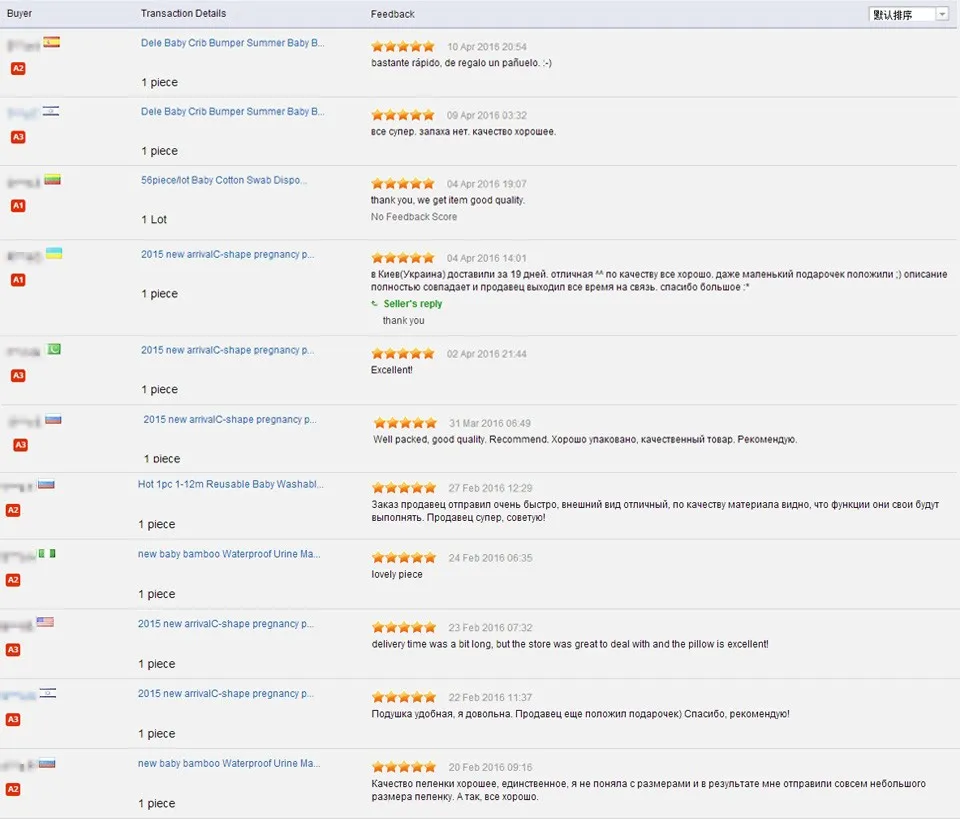Click the Seller's reply arrow icon
960x819 pixels.
click(375, 304)
